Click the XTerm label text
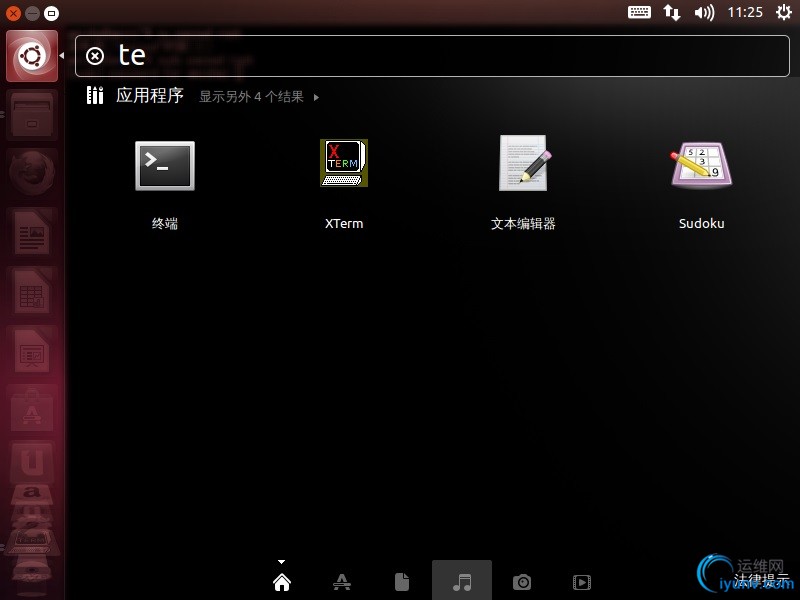800x600 pixels. pyautogui.click(x=344, y=223)
